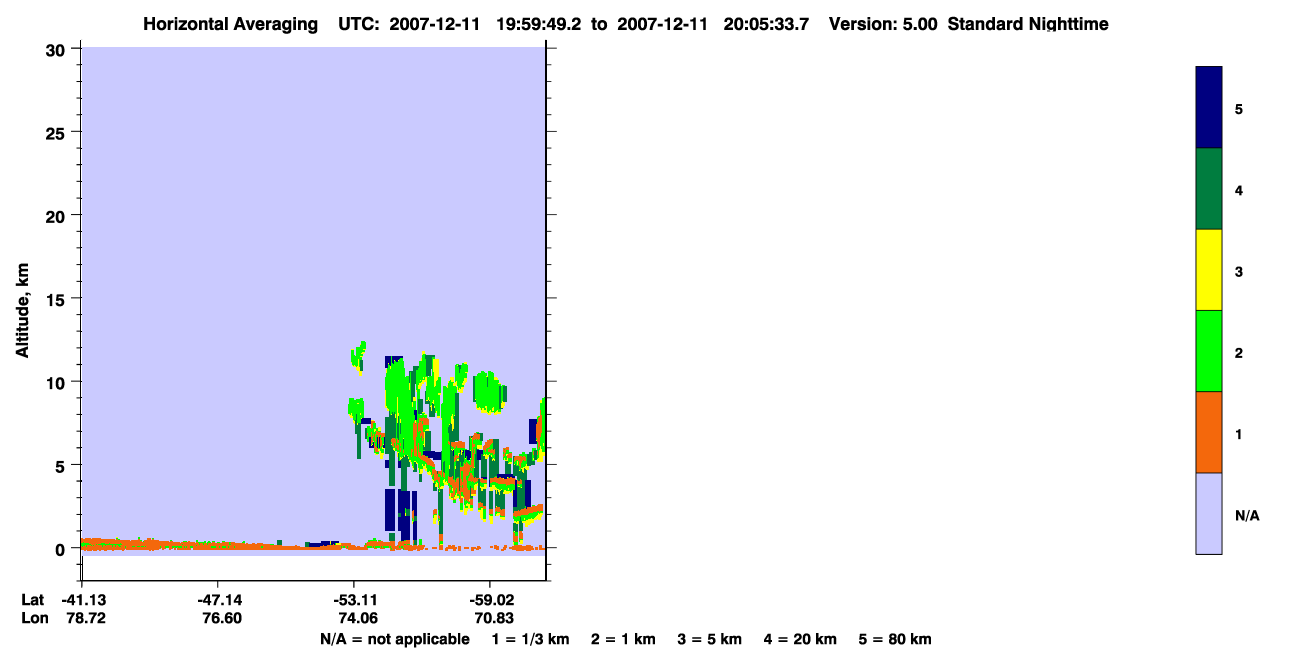Screen dimensions: 1300x667
Task: Click the dark blue level 5 color swatch
Action: coord(1209,108)
